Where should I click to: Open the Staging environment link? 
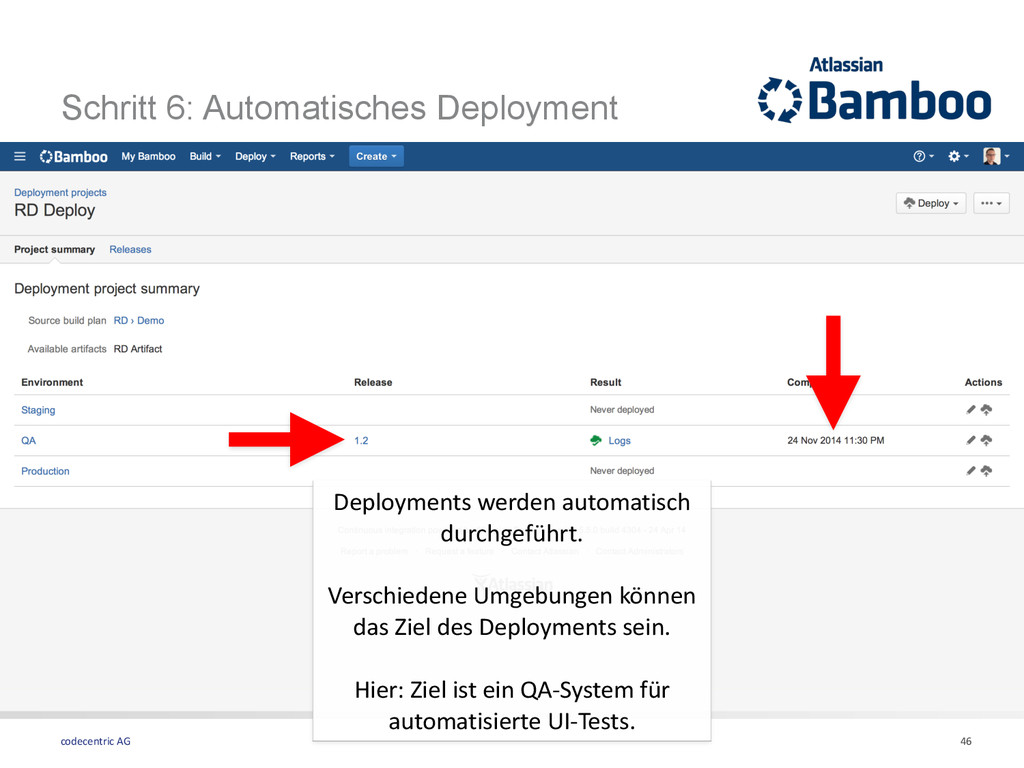click(39, 410)
